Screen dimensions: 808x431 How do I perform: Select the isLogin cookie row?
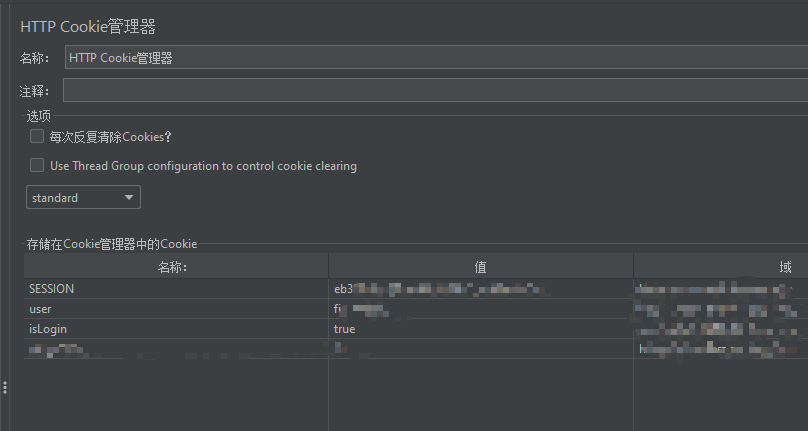pyautogui.click(x=416, y=329)
